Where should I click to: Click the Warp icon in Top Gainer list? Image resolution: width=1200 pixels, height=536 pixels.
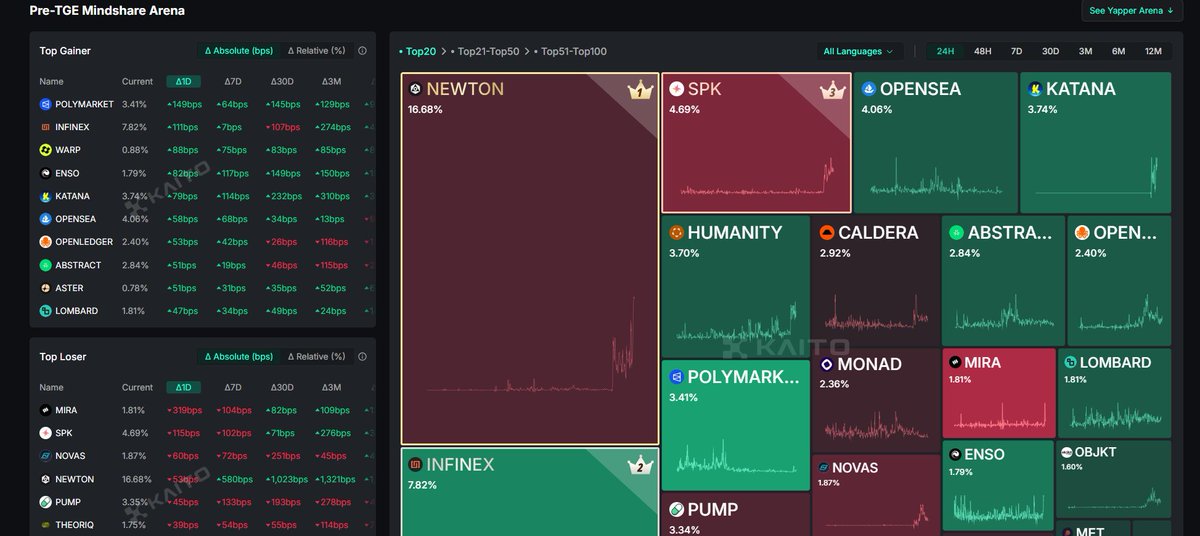coord(45,150)
